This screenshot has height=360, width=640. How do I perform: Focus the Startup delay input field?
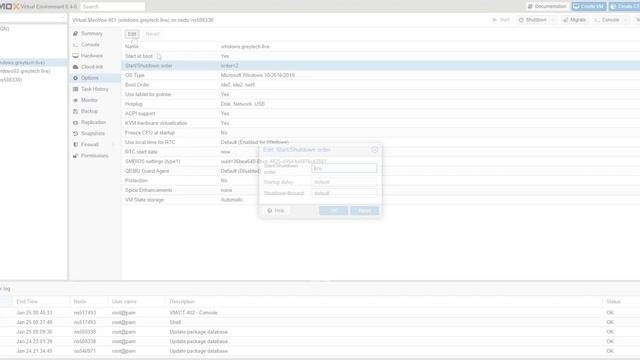[x=344, y=182]
